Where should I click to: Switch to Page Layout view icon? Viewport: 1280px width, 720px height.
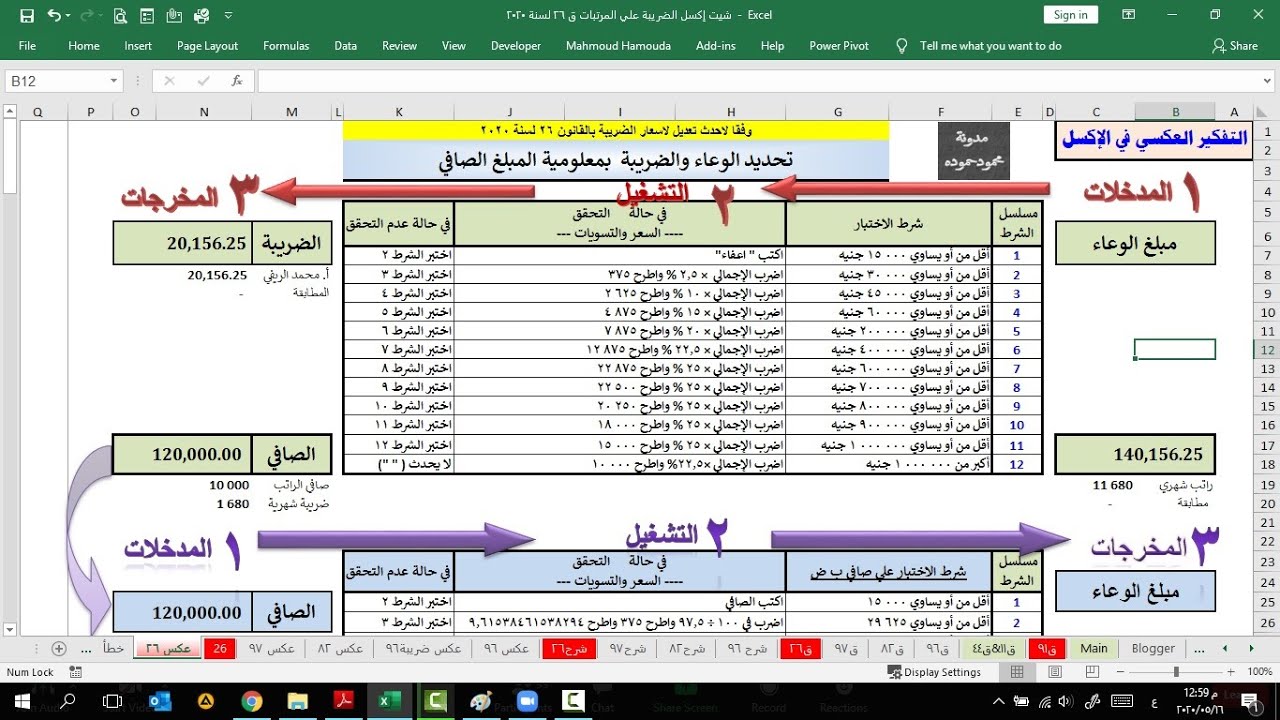click(1054, 672)
